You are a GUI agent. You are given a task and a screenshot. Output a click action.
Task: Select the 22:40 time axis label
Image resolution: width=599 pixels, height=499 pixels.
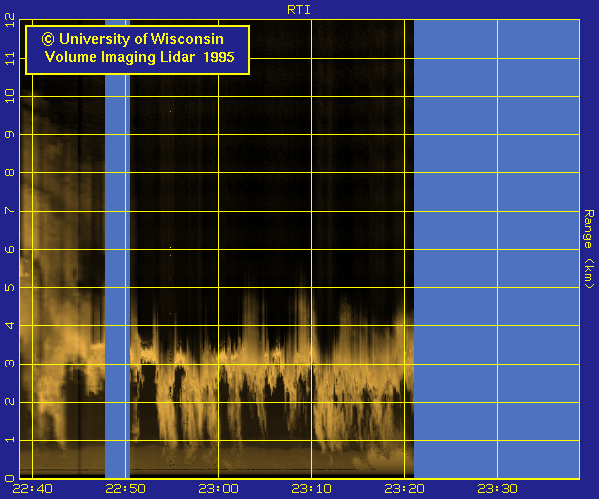[32, 489]
